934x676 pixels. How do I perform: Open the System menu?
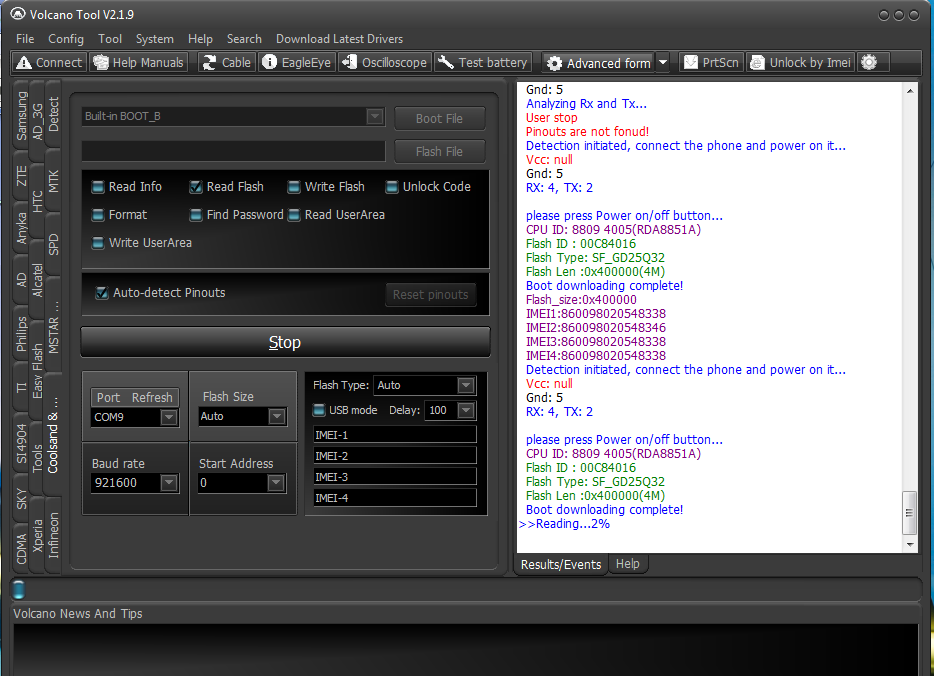[154, 39]
